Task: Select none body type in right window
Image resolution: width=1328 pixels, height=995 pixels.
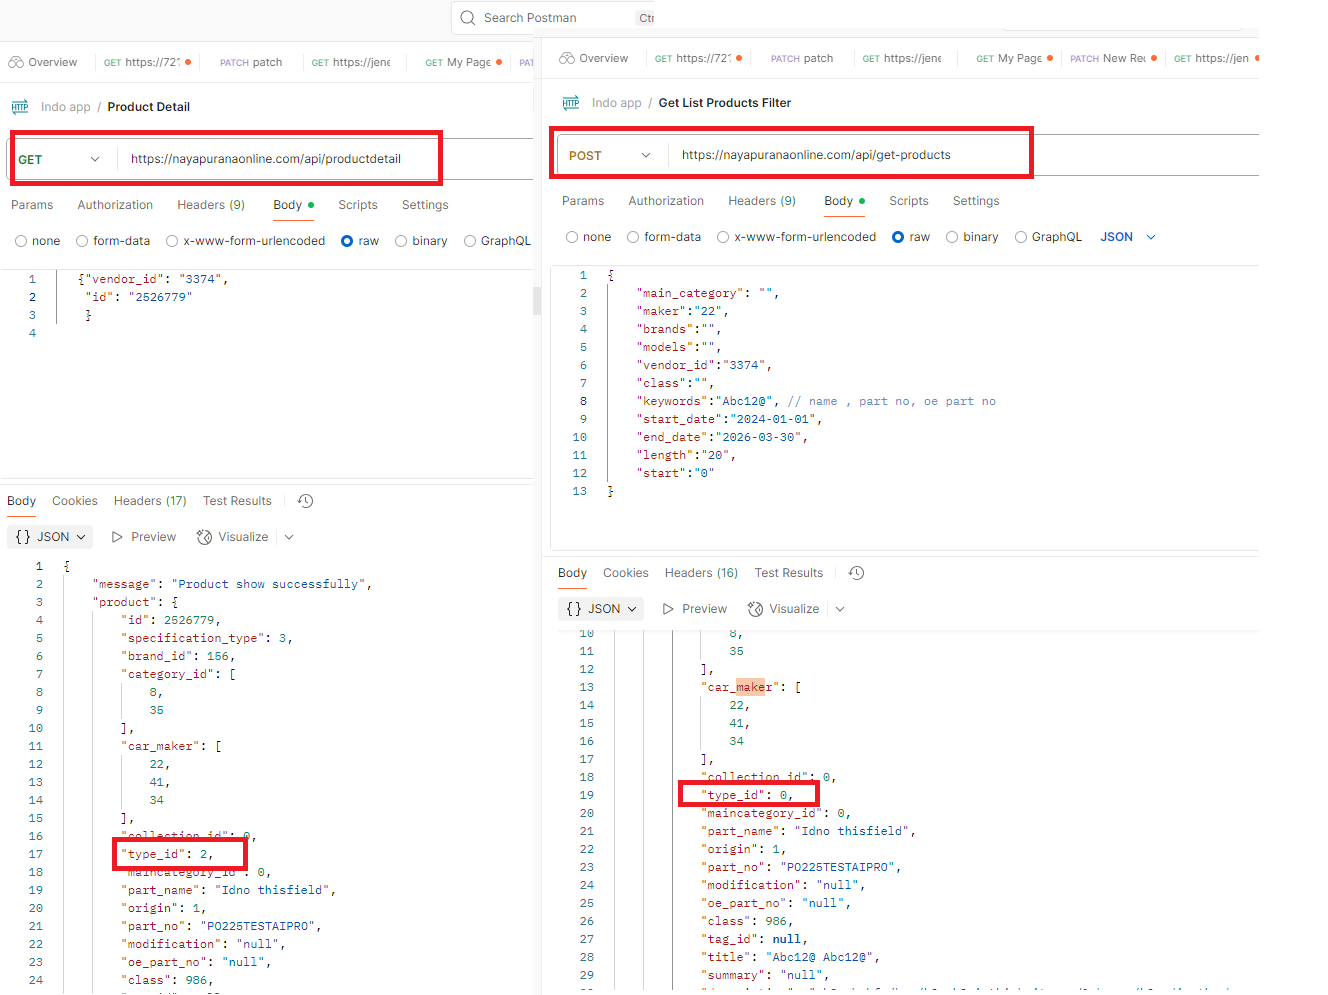Action: pos(572,237)
